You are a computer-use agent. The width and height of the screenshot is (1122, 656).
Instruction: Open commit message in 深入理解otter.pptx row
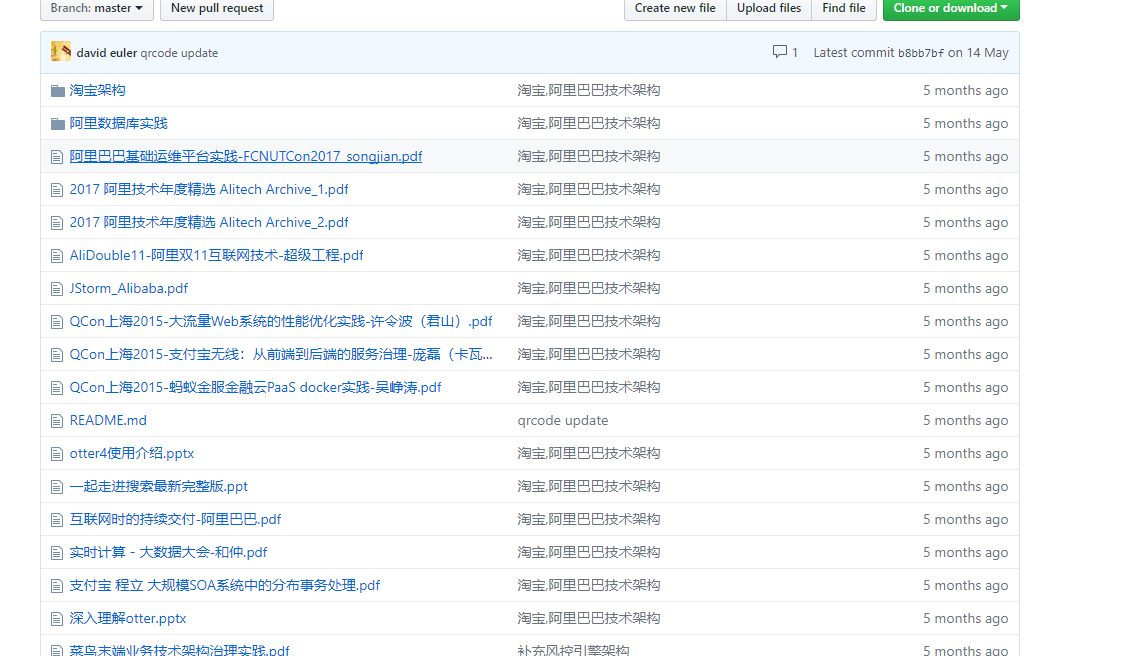589,617
